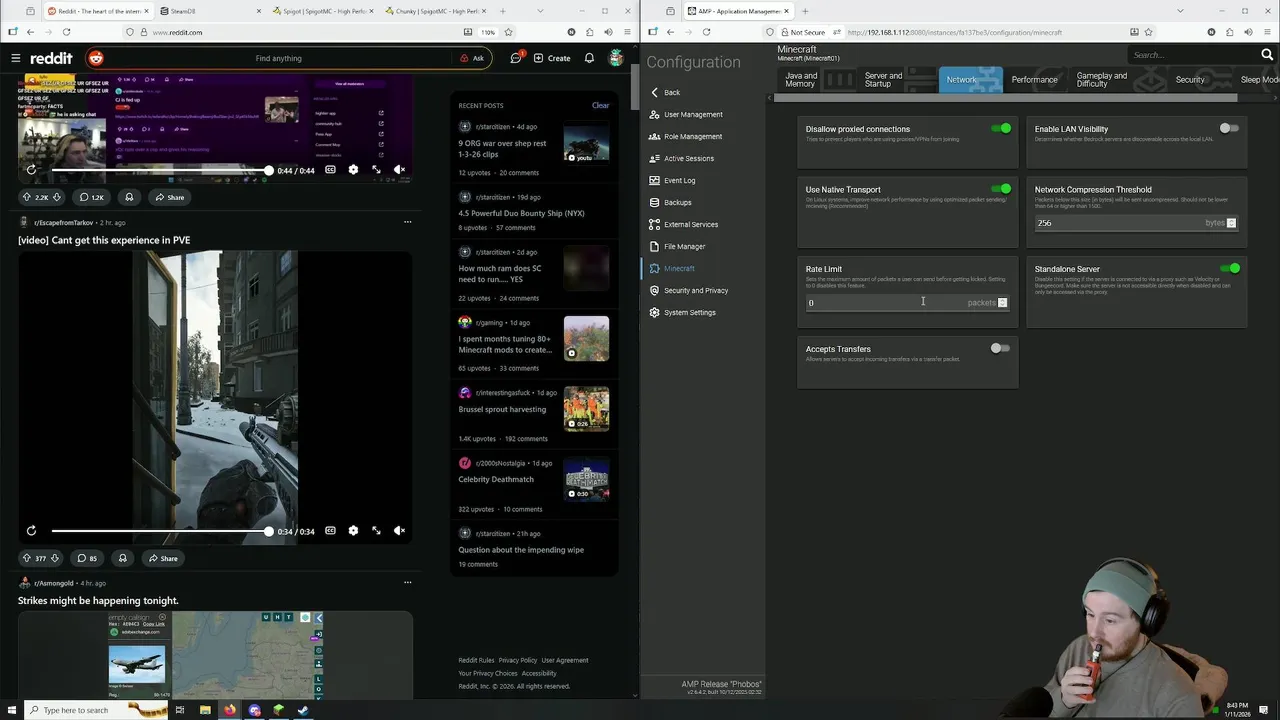
Task: Open the Reddit user avatar menu
Action: coord(617,58)
